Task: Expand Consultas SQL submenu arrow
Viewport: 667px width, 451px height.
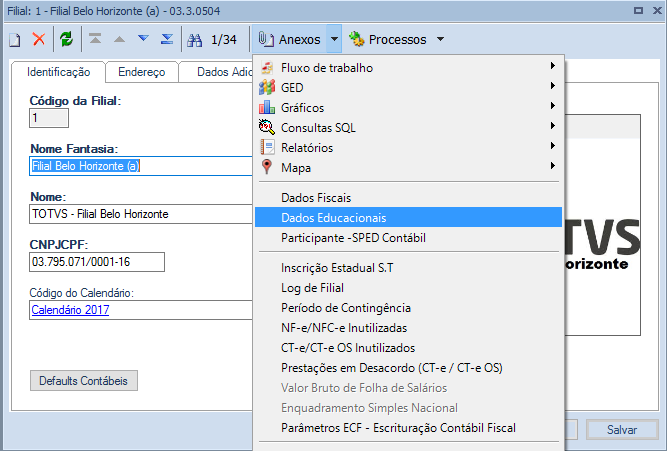Action: [x=553, y=126]
